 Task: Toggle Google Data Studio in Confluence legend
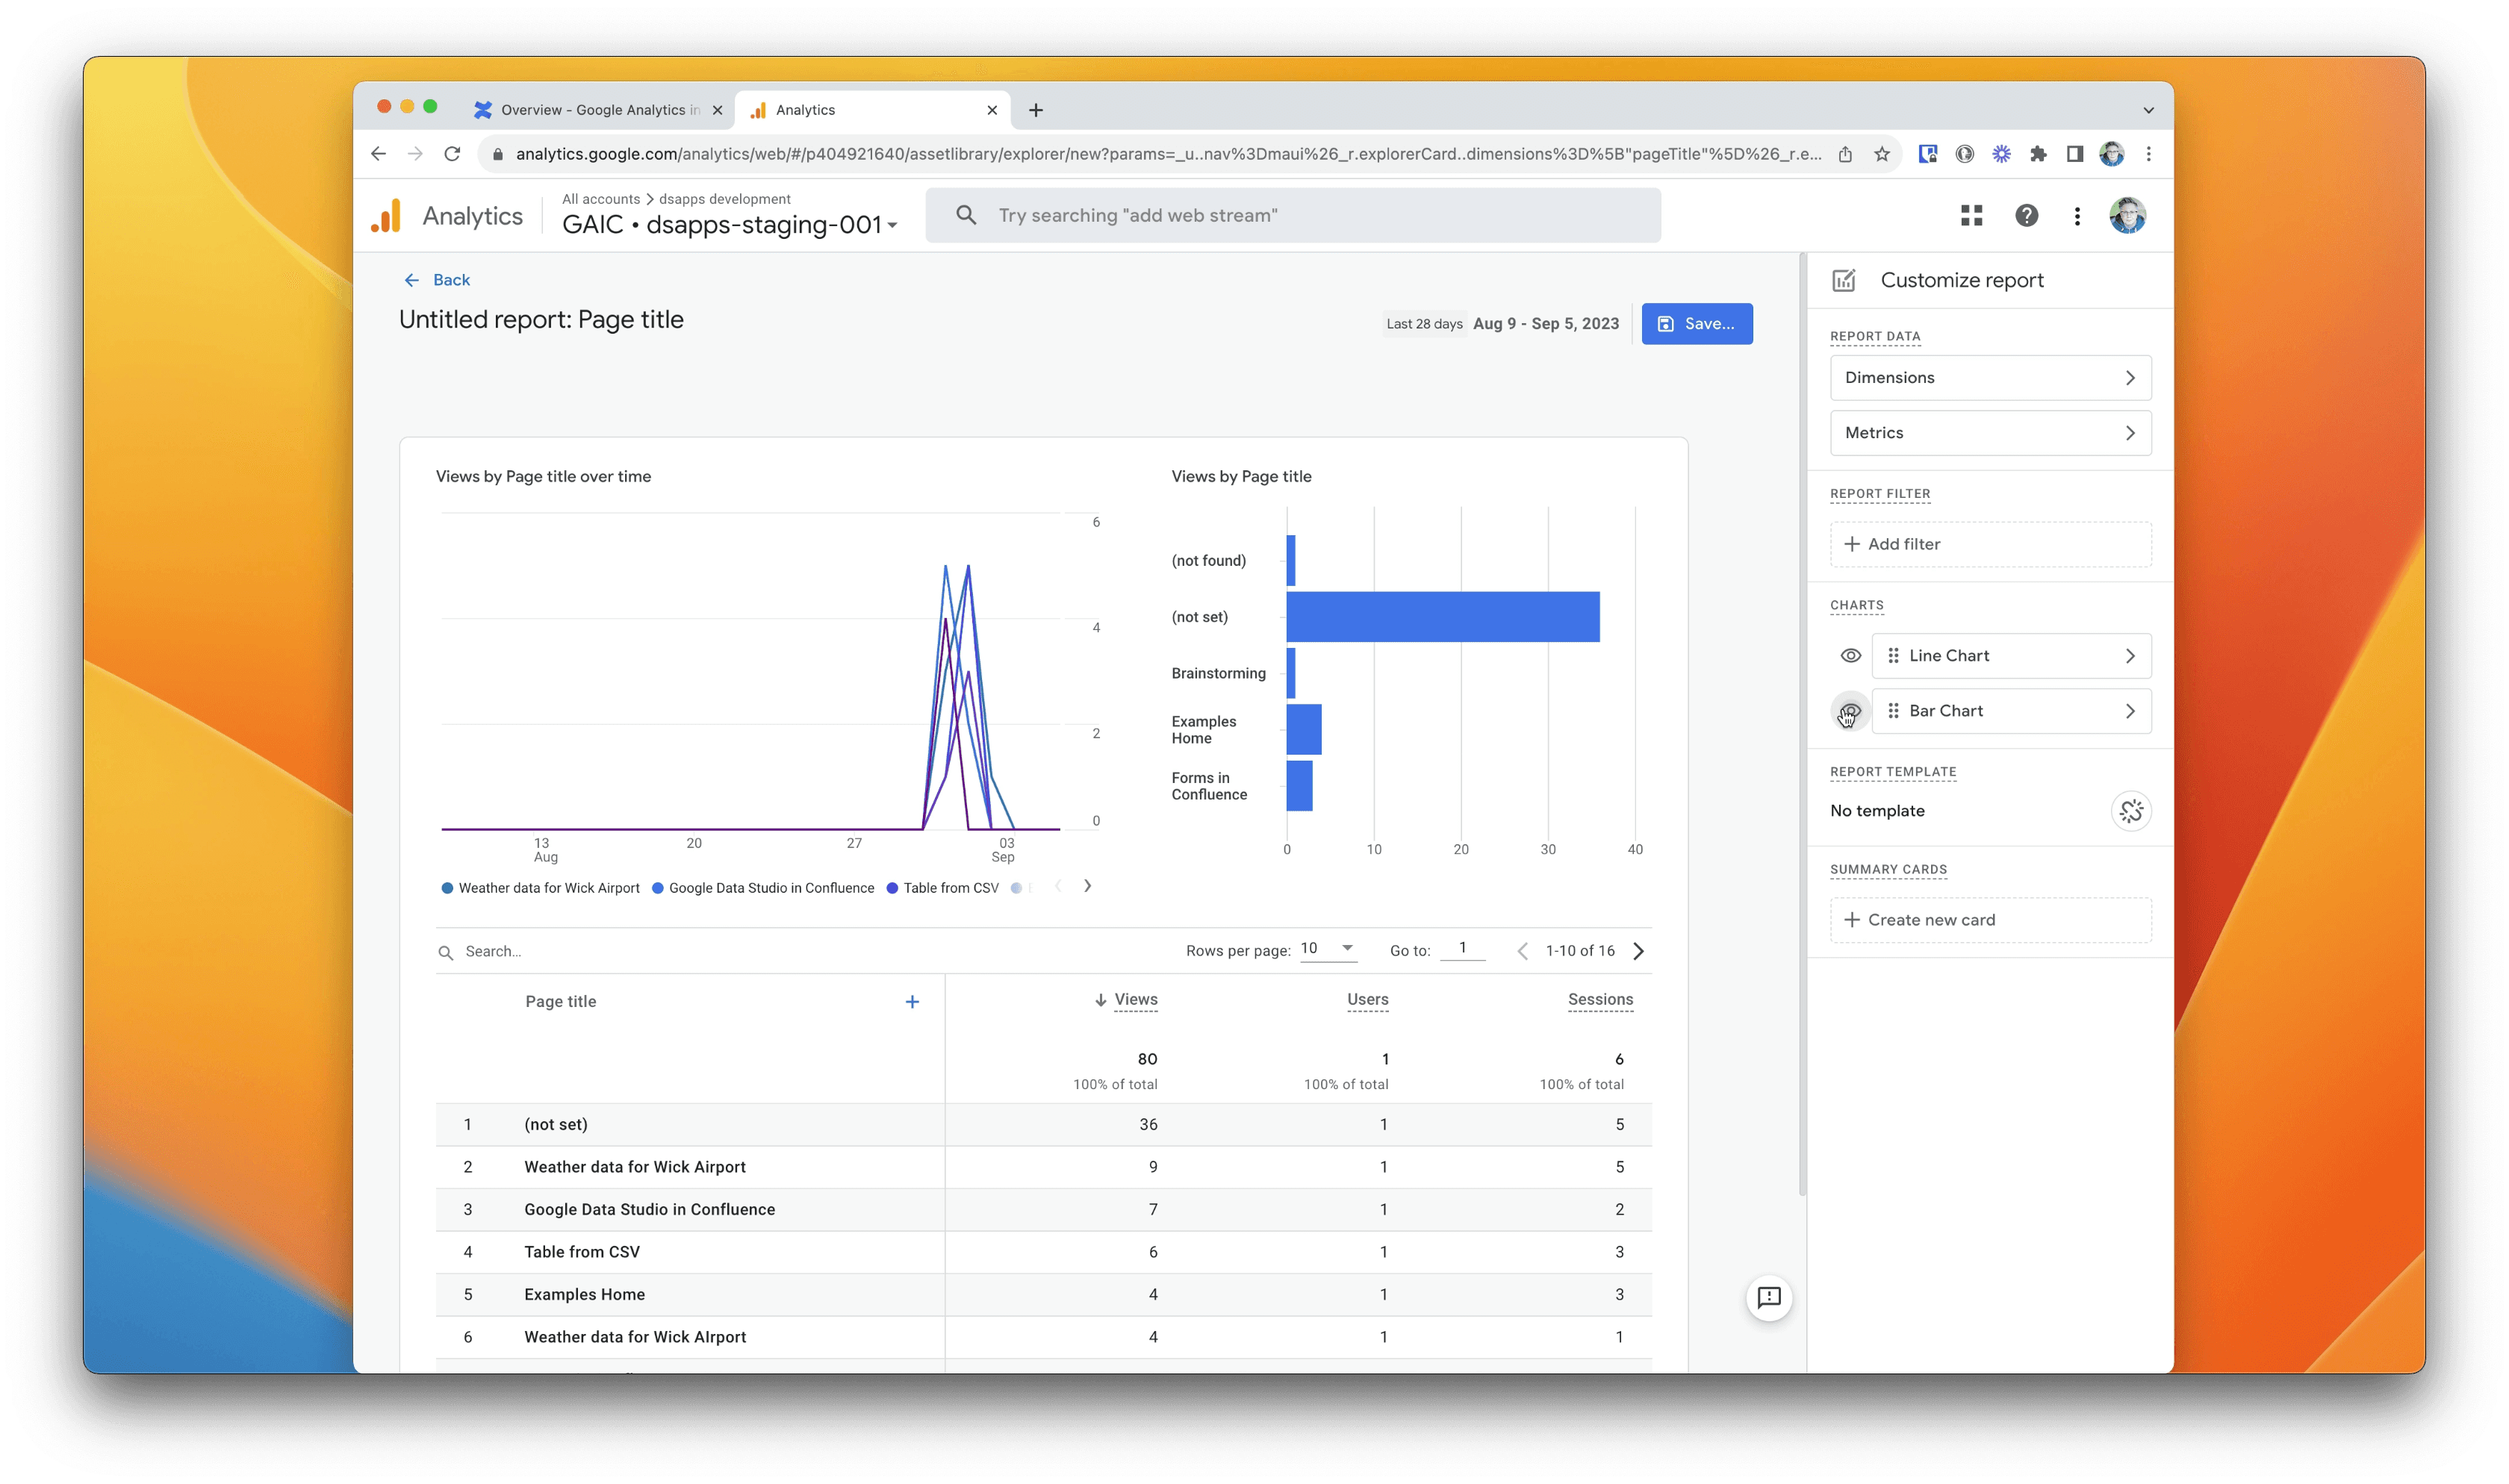pos(762,888)
